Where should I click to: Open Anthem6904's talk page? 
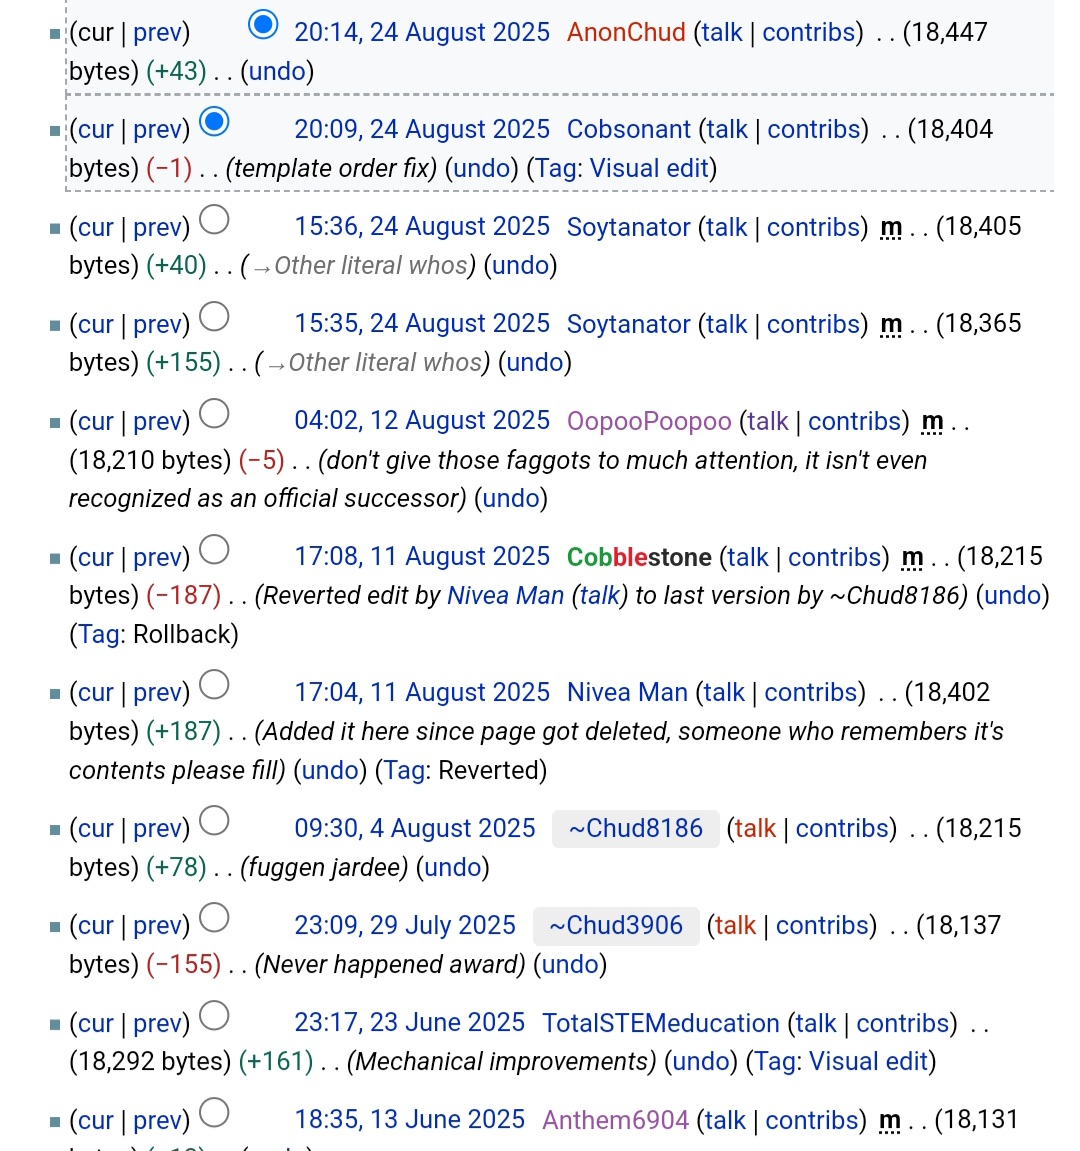click(725, 1120)
